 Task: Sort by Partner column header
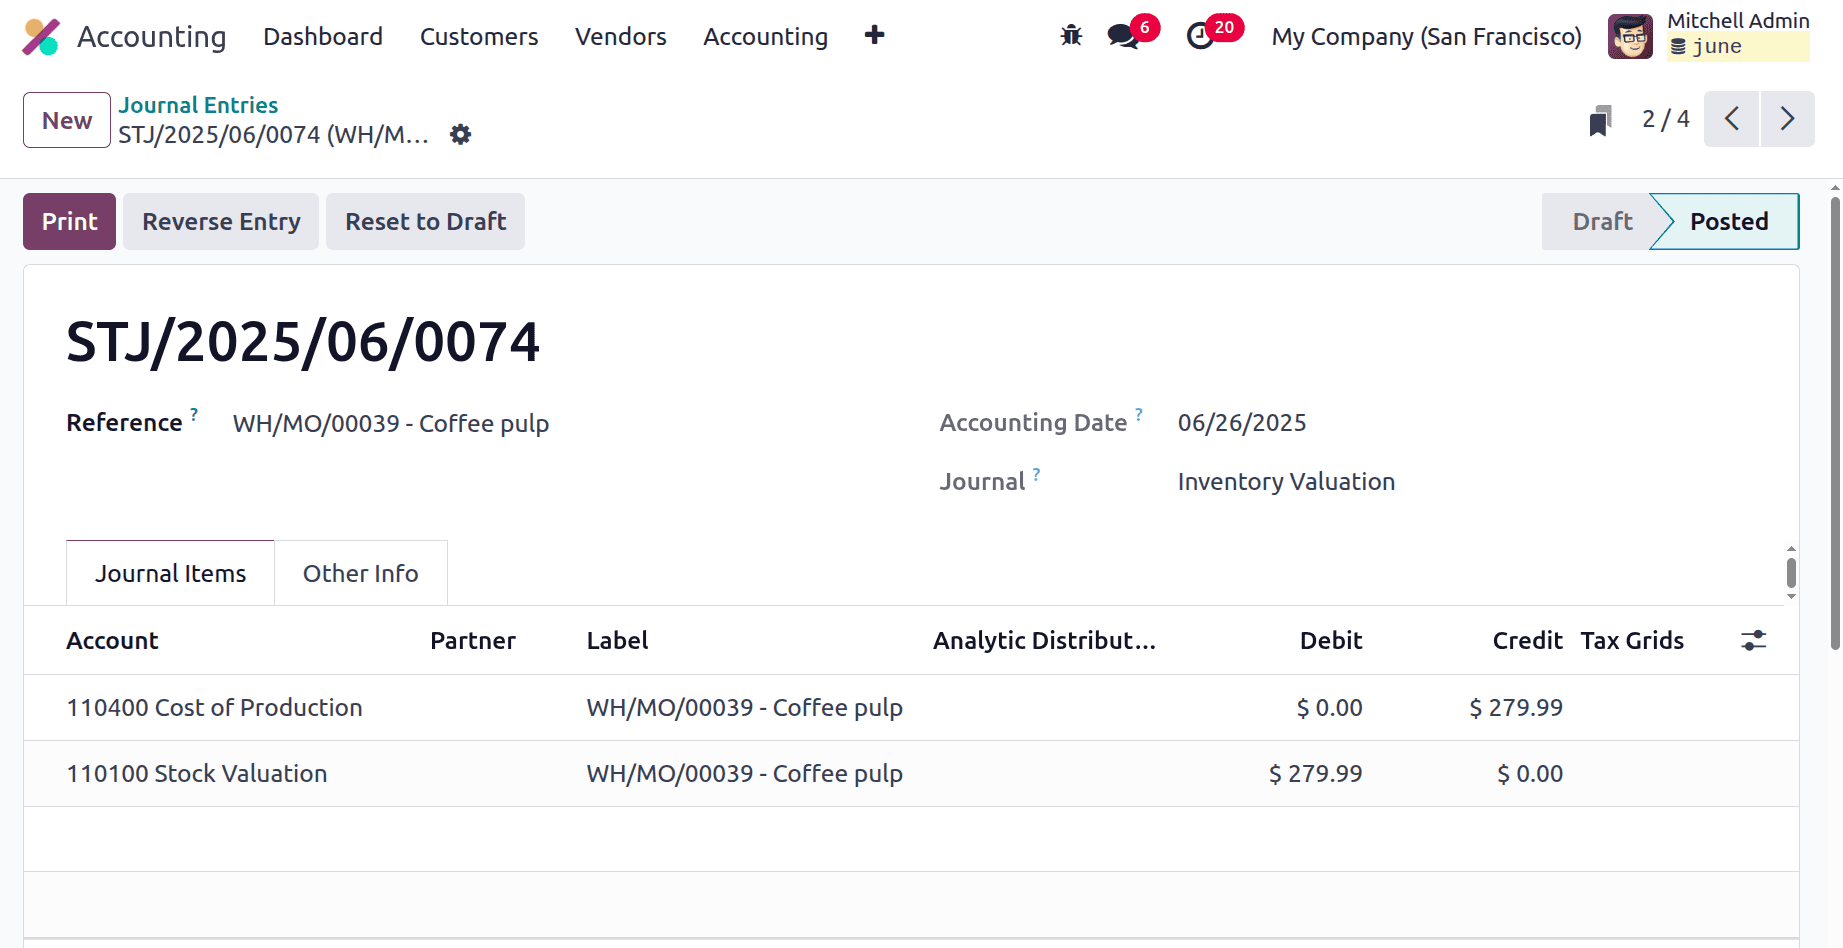point(473,641)
